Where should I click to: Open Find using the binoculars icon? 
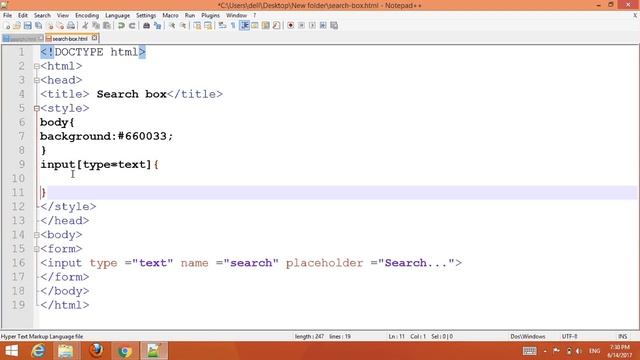pyautogui.click(x=147, y=26)
